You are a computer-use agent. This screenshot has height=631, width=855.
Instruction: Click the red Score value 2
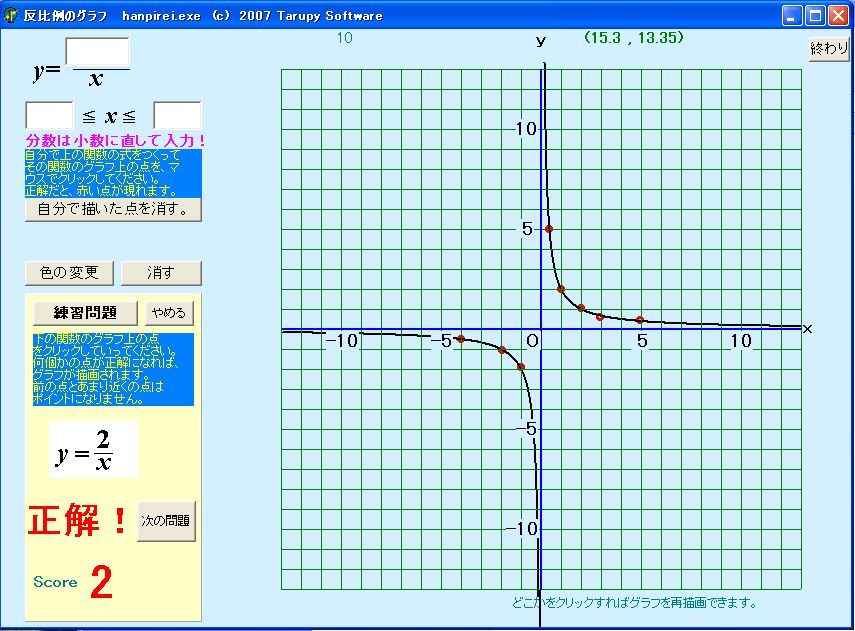coord(101,582)
